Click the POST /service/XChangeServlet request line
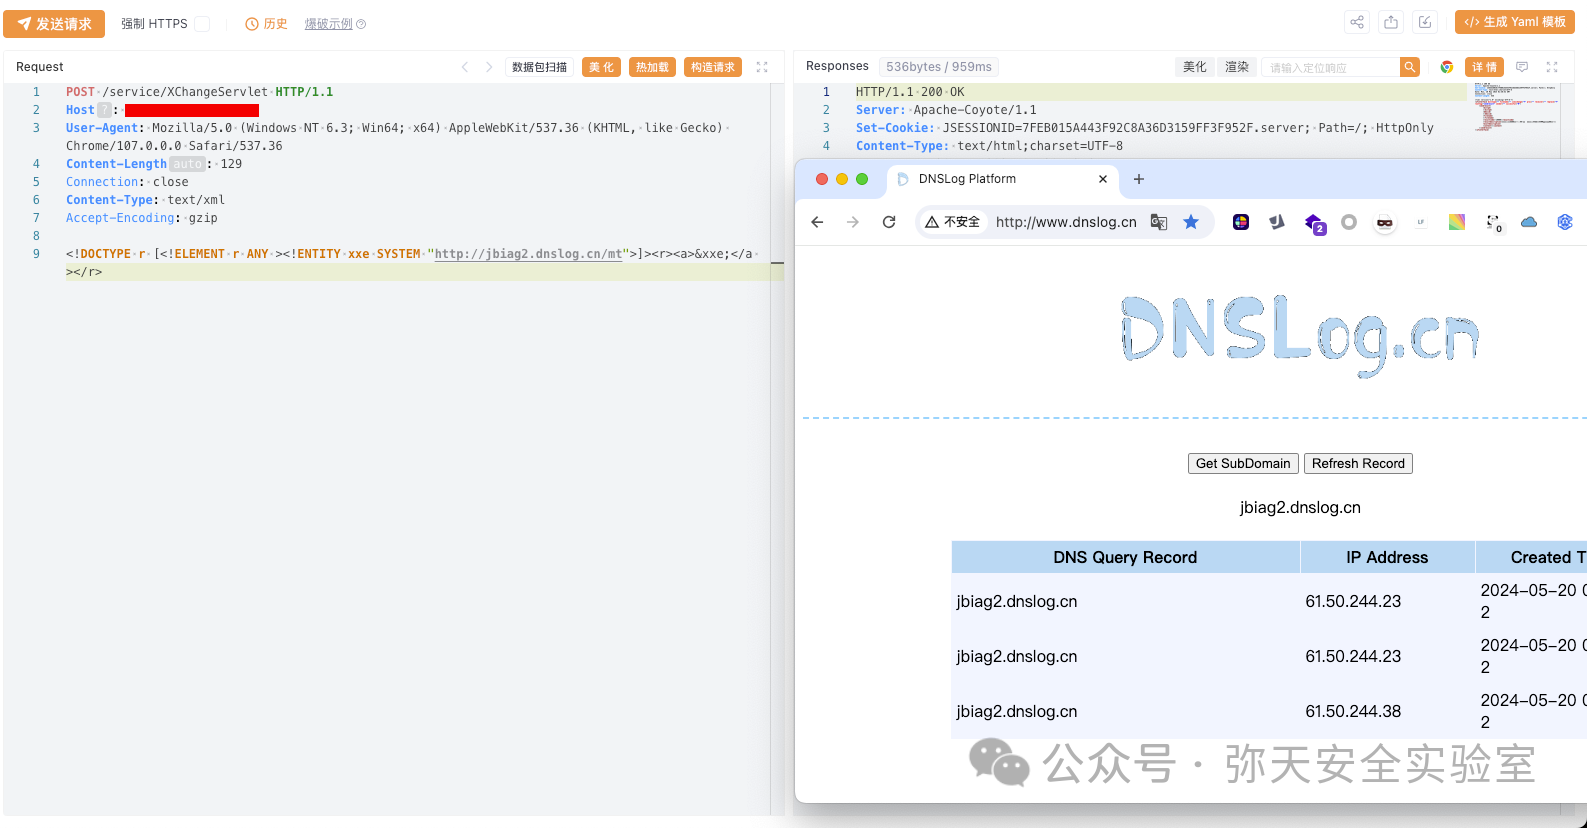 click(200, 92)
